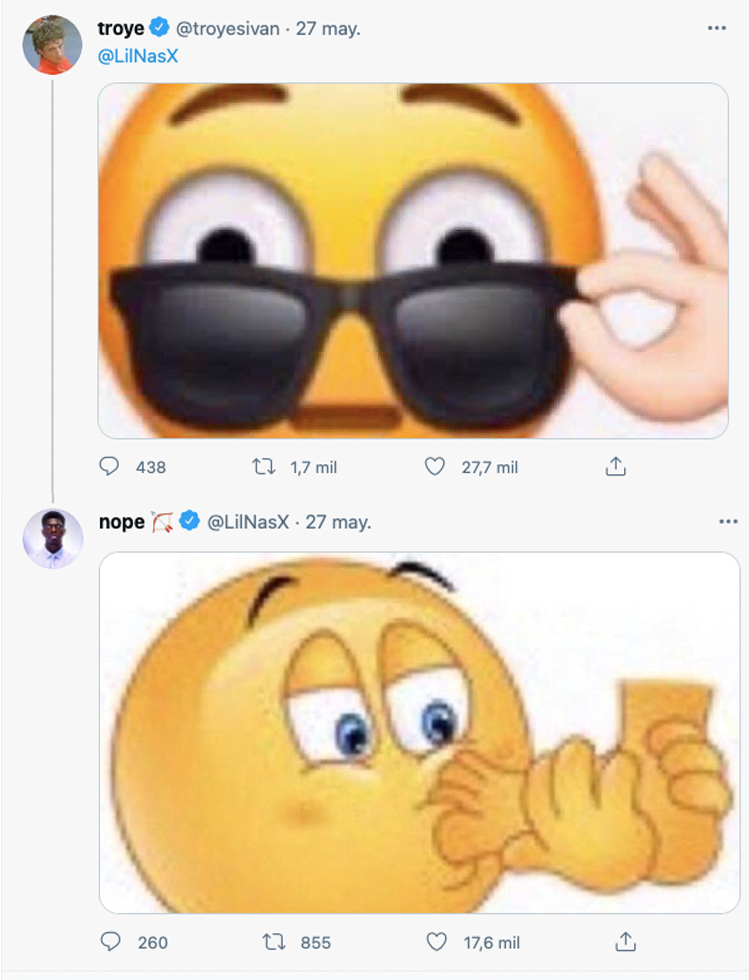
Task: Like the nope tweet showing 17,6 mil likes
Action: click(438, 942)
